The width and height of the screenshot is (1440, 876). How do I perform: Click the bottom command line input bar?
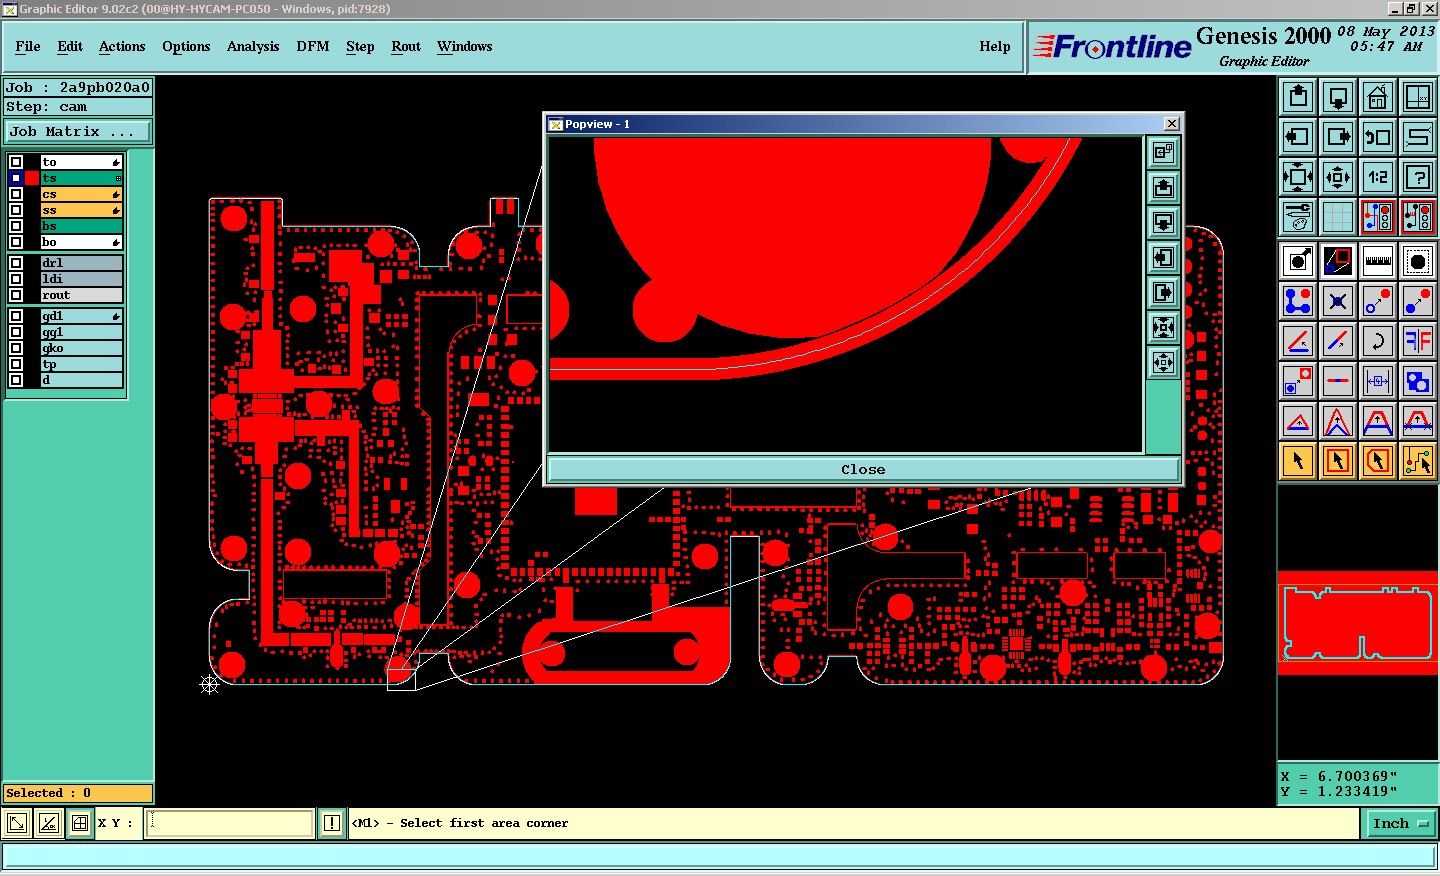(719, 857)
